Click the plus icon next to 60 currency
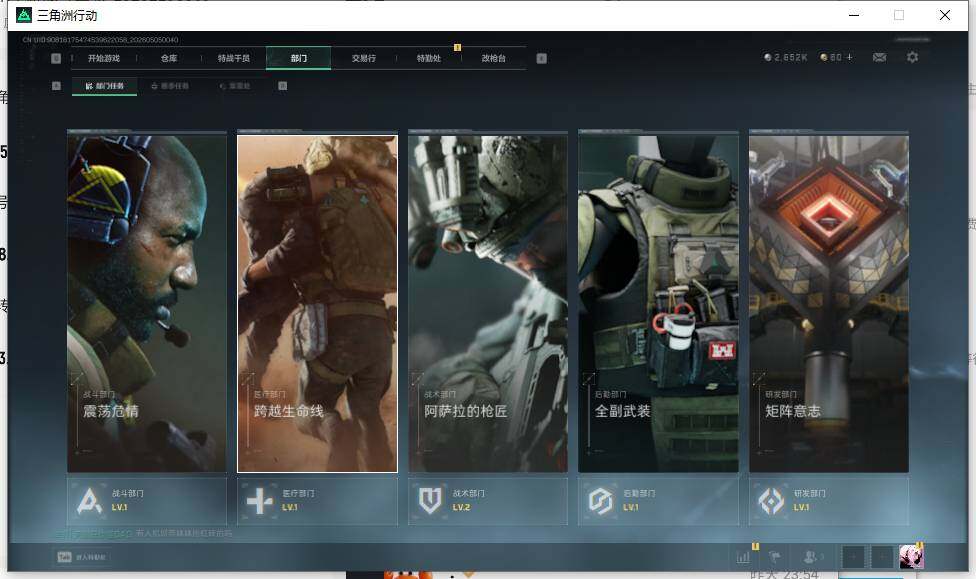Image resolution: width=976 pixels, height=579 pixels. [x=850, y=57]
